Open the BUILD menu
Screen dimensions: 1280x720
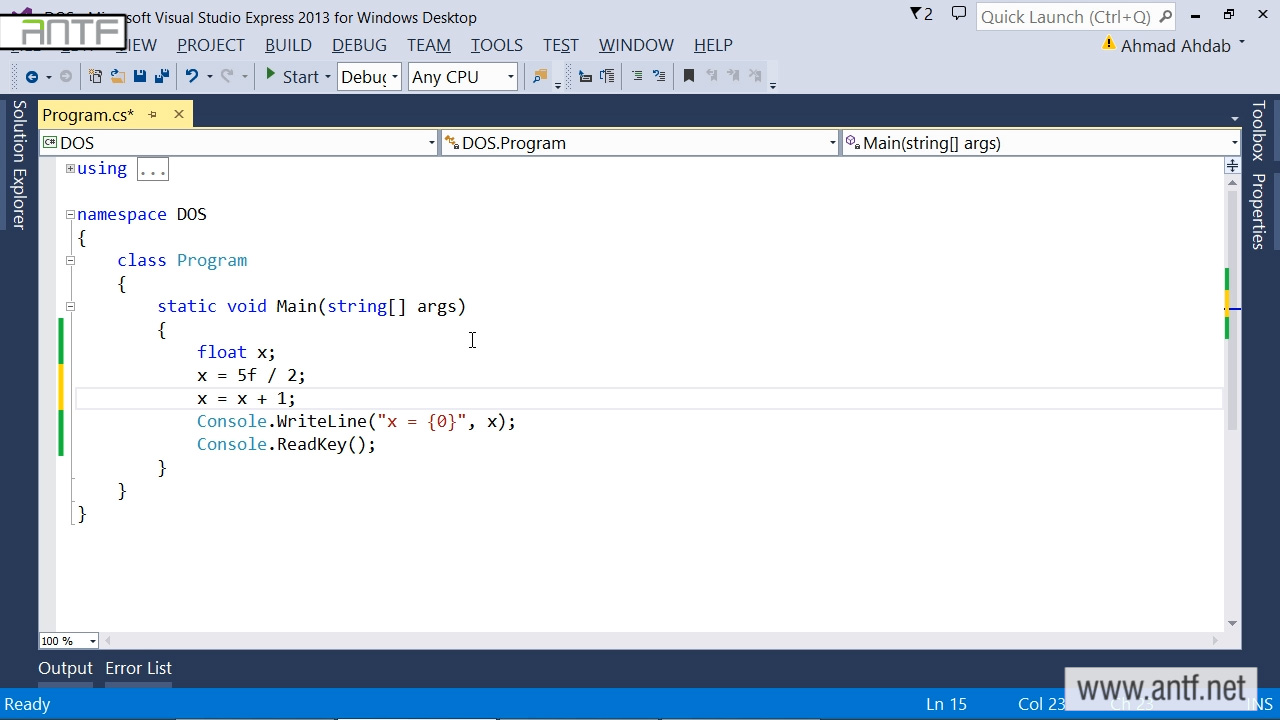(x=288, y=45)
